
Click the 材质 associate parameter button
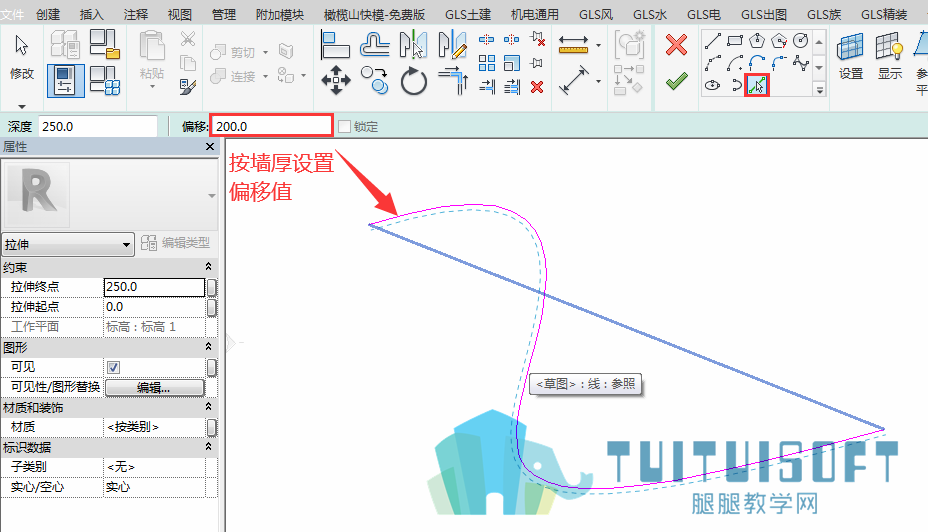click(x=211, y=427)
